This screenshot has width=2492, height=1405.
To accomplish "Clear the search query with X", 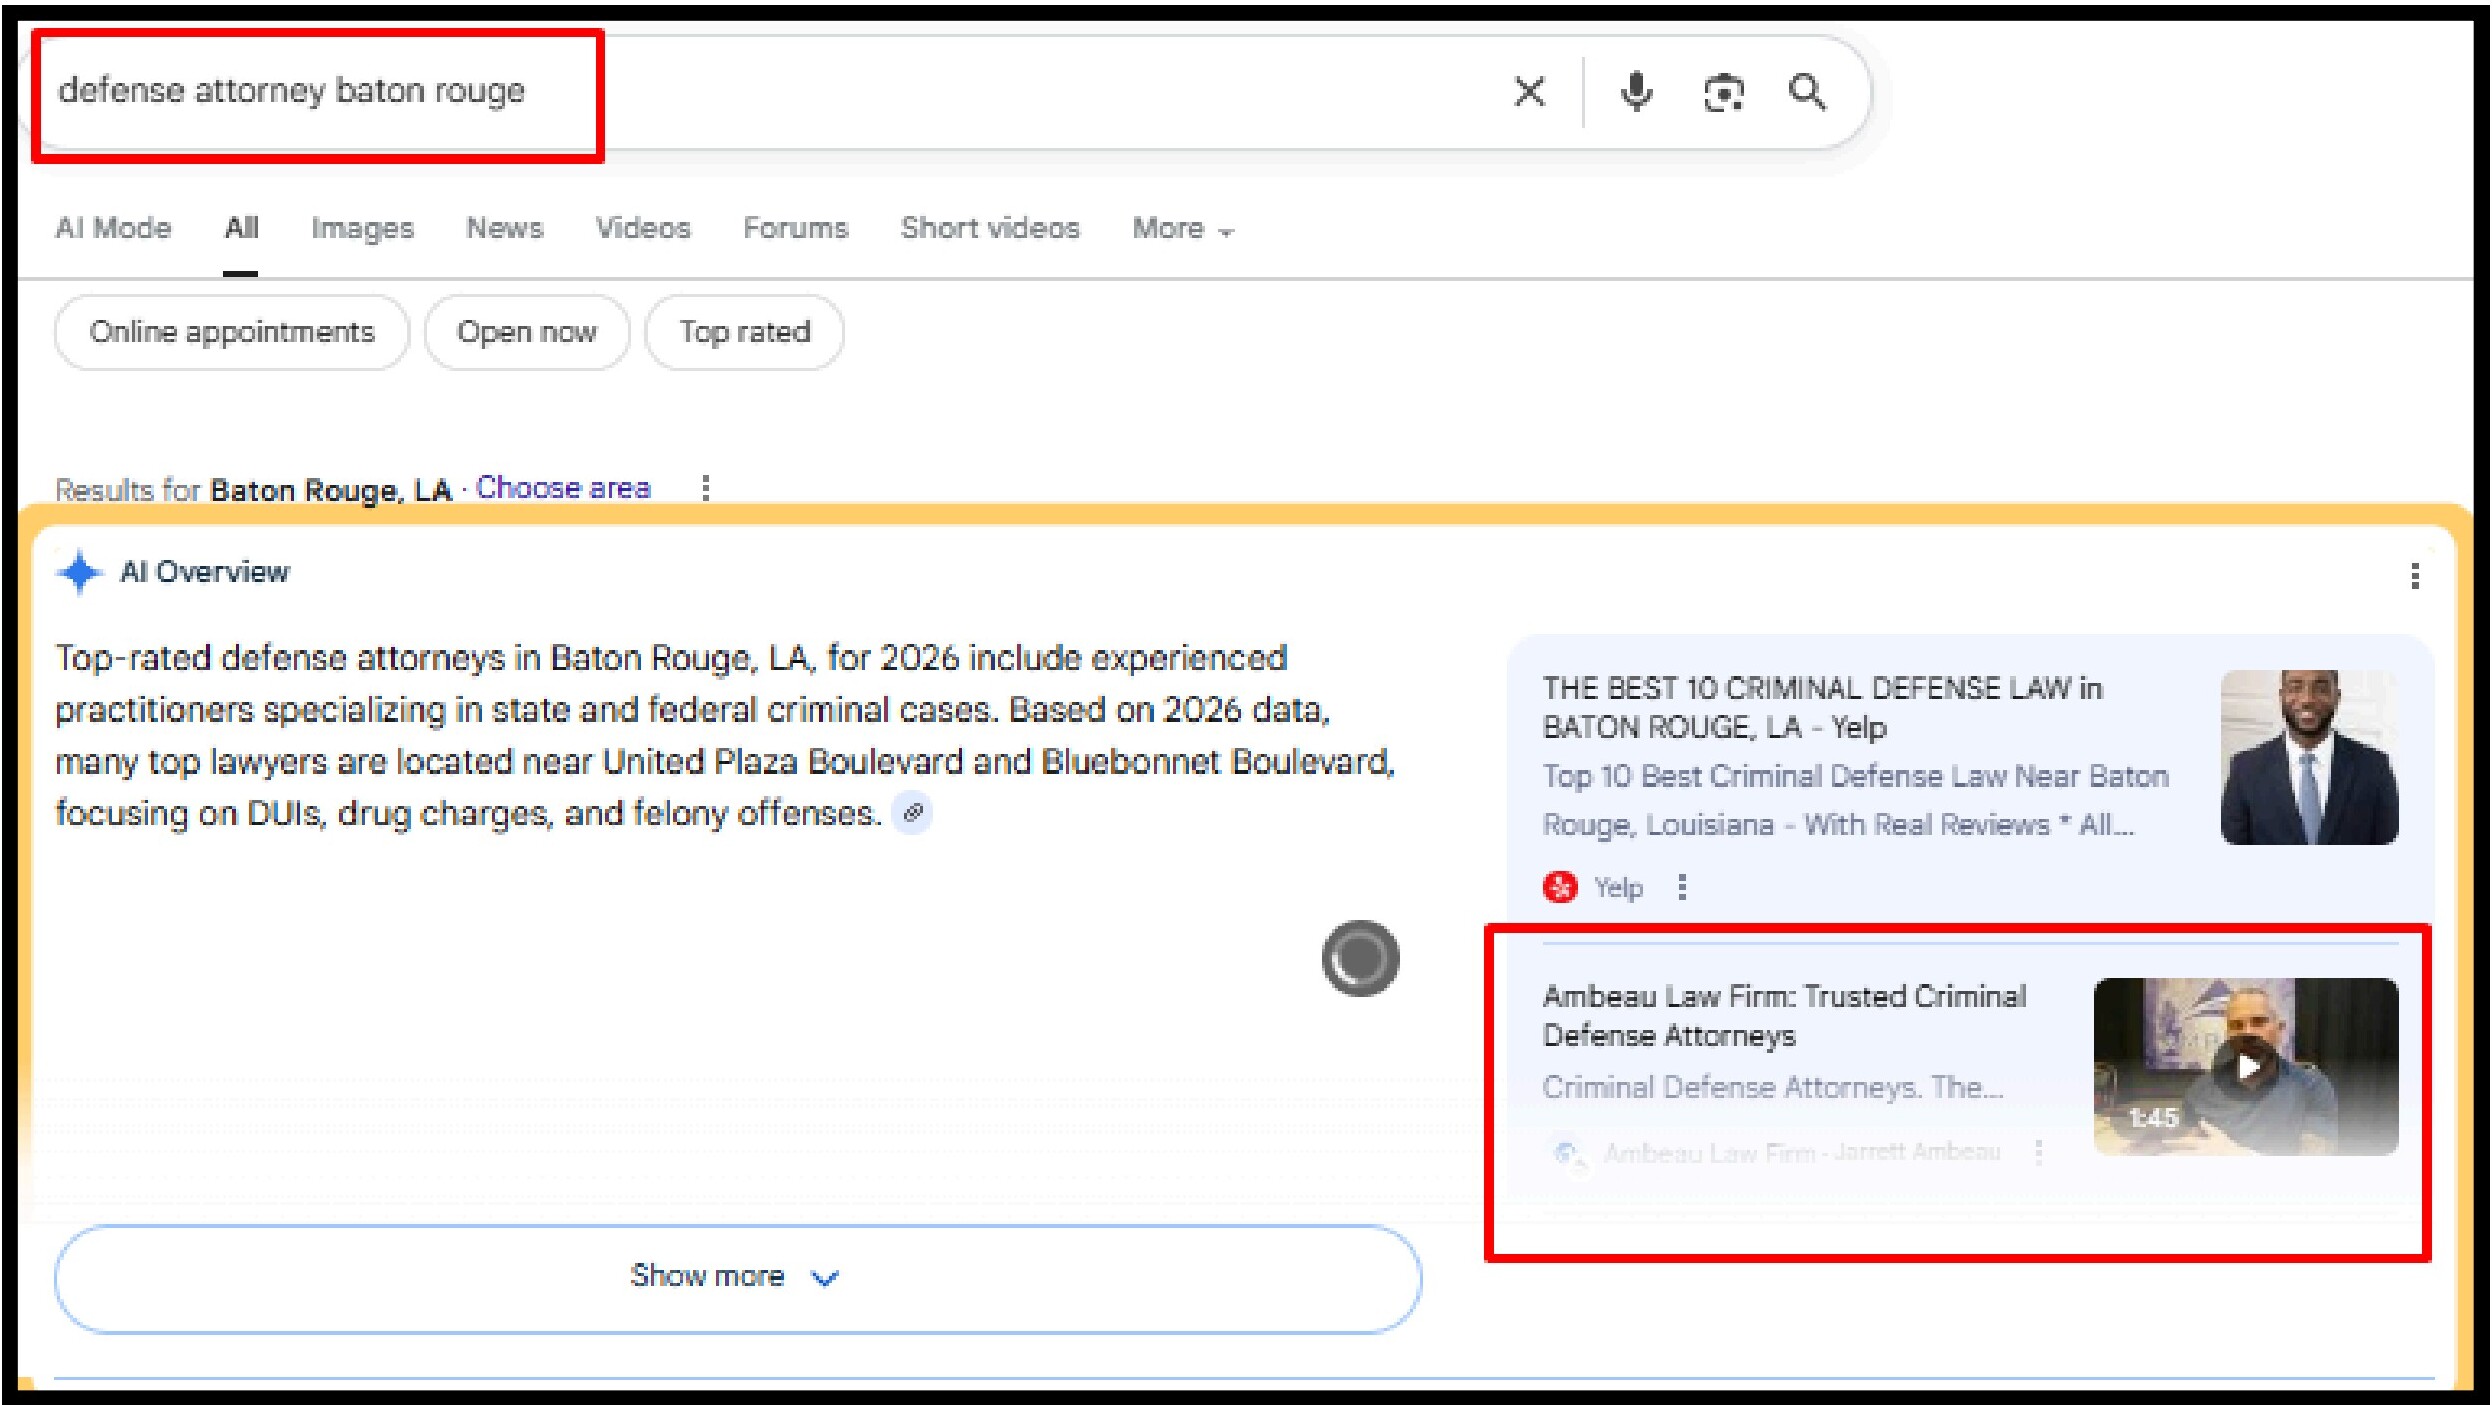I will pyautogui.click(x=1529, y=92).
